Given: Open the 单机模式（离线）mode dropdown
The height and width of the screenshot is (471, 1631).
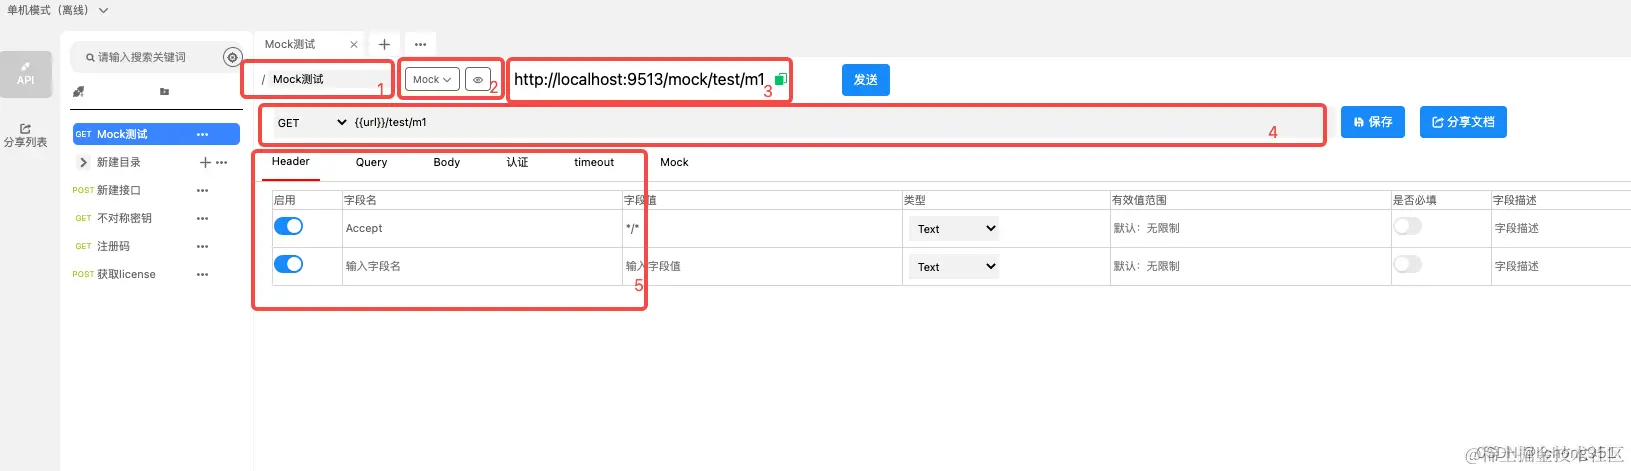Looking at the screenshot, I should (x=57, y=10).
